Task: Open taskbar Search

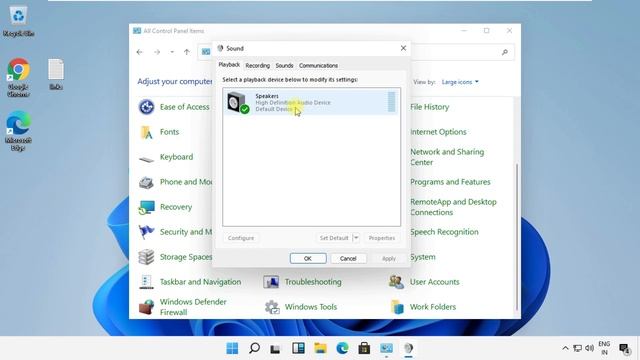Action: pos(254,348)
